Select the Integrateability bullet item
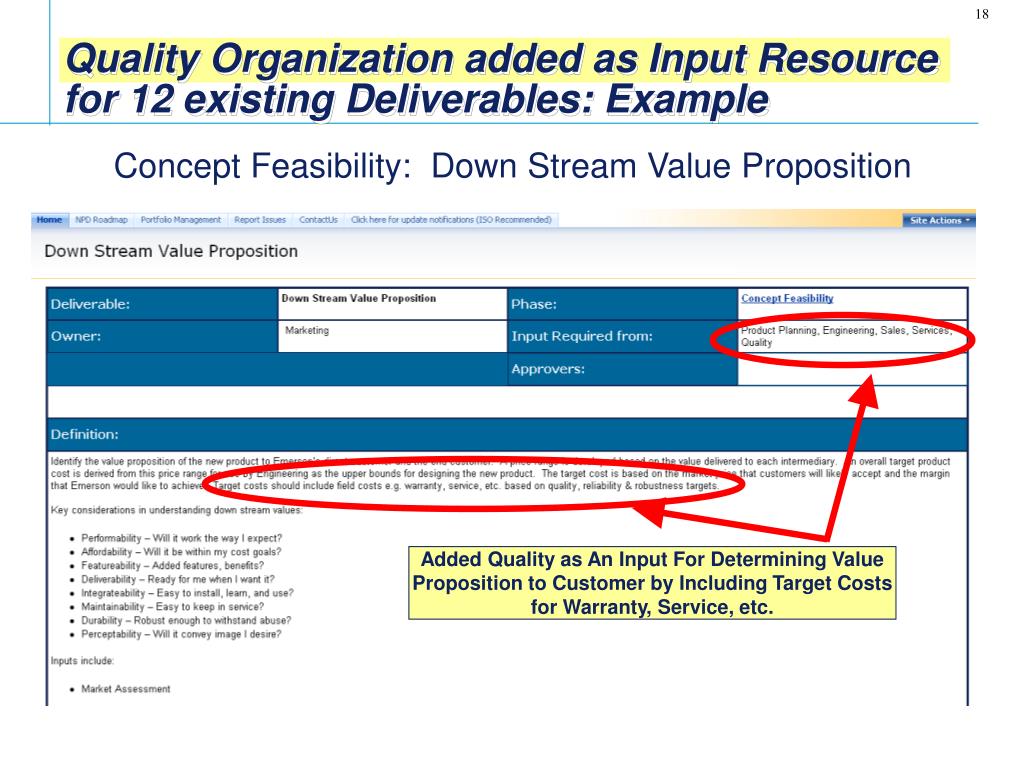The height and width of the screenshot is (768, 1024). [x=187, y=593]
